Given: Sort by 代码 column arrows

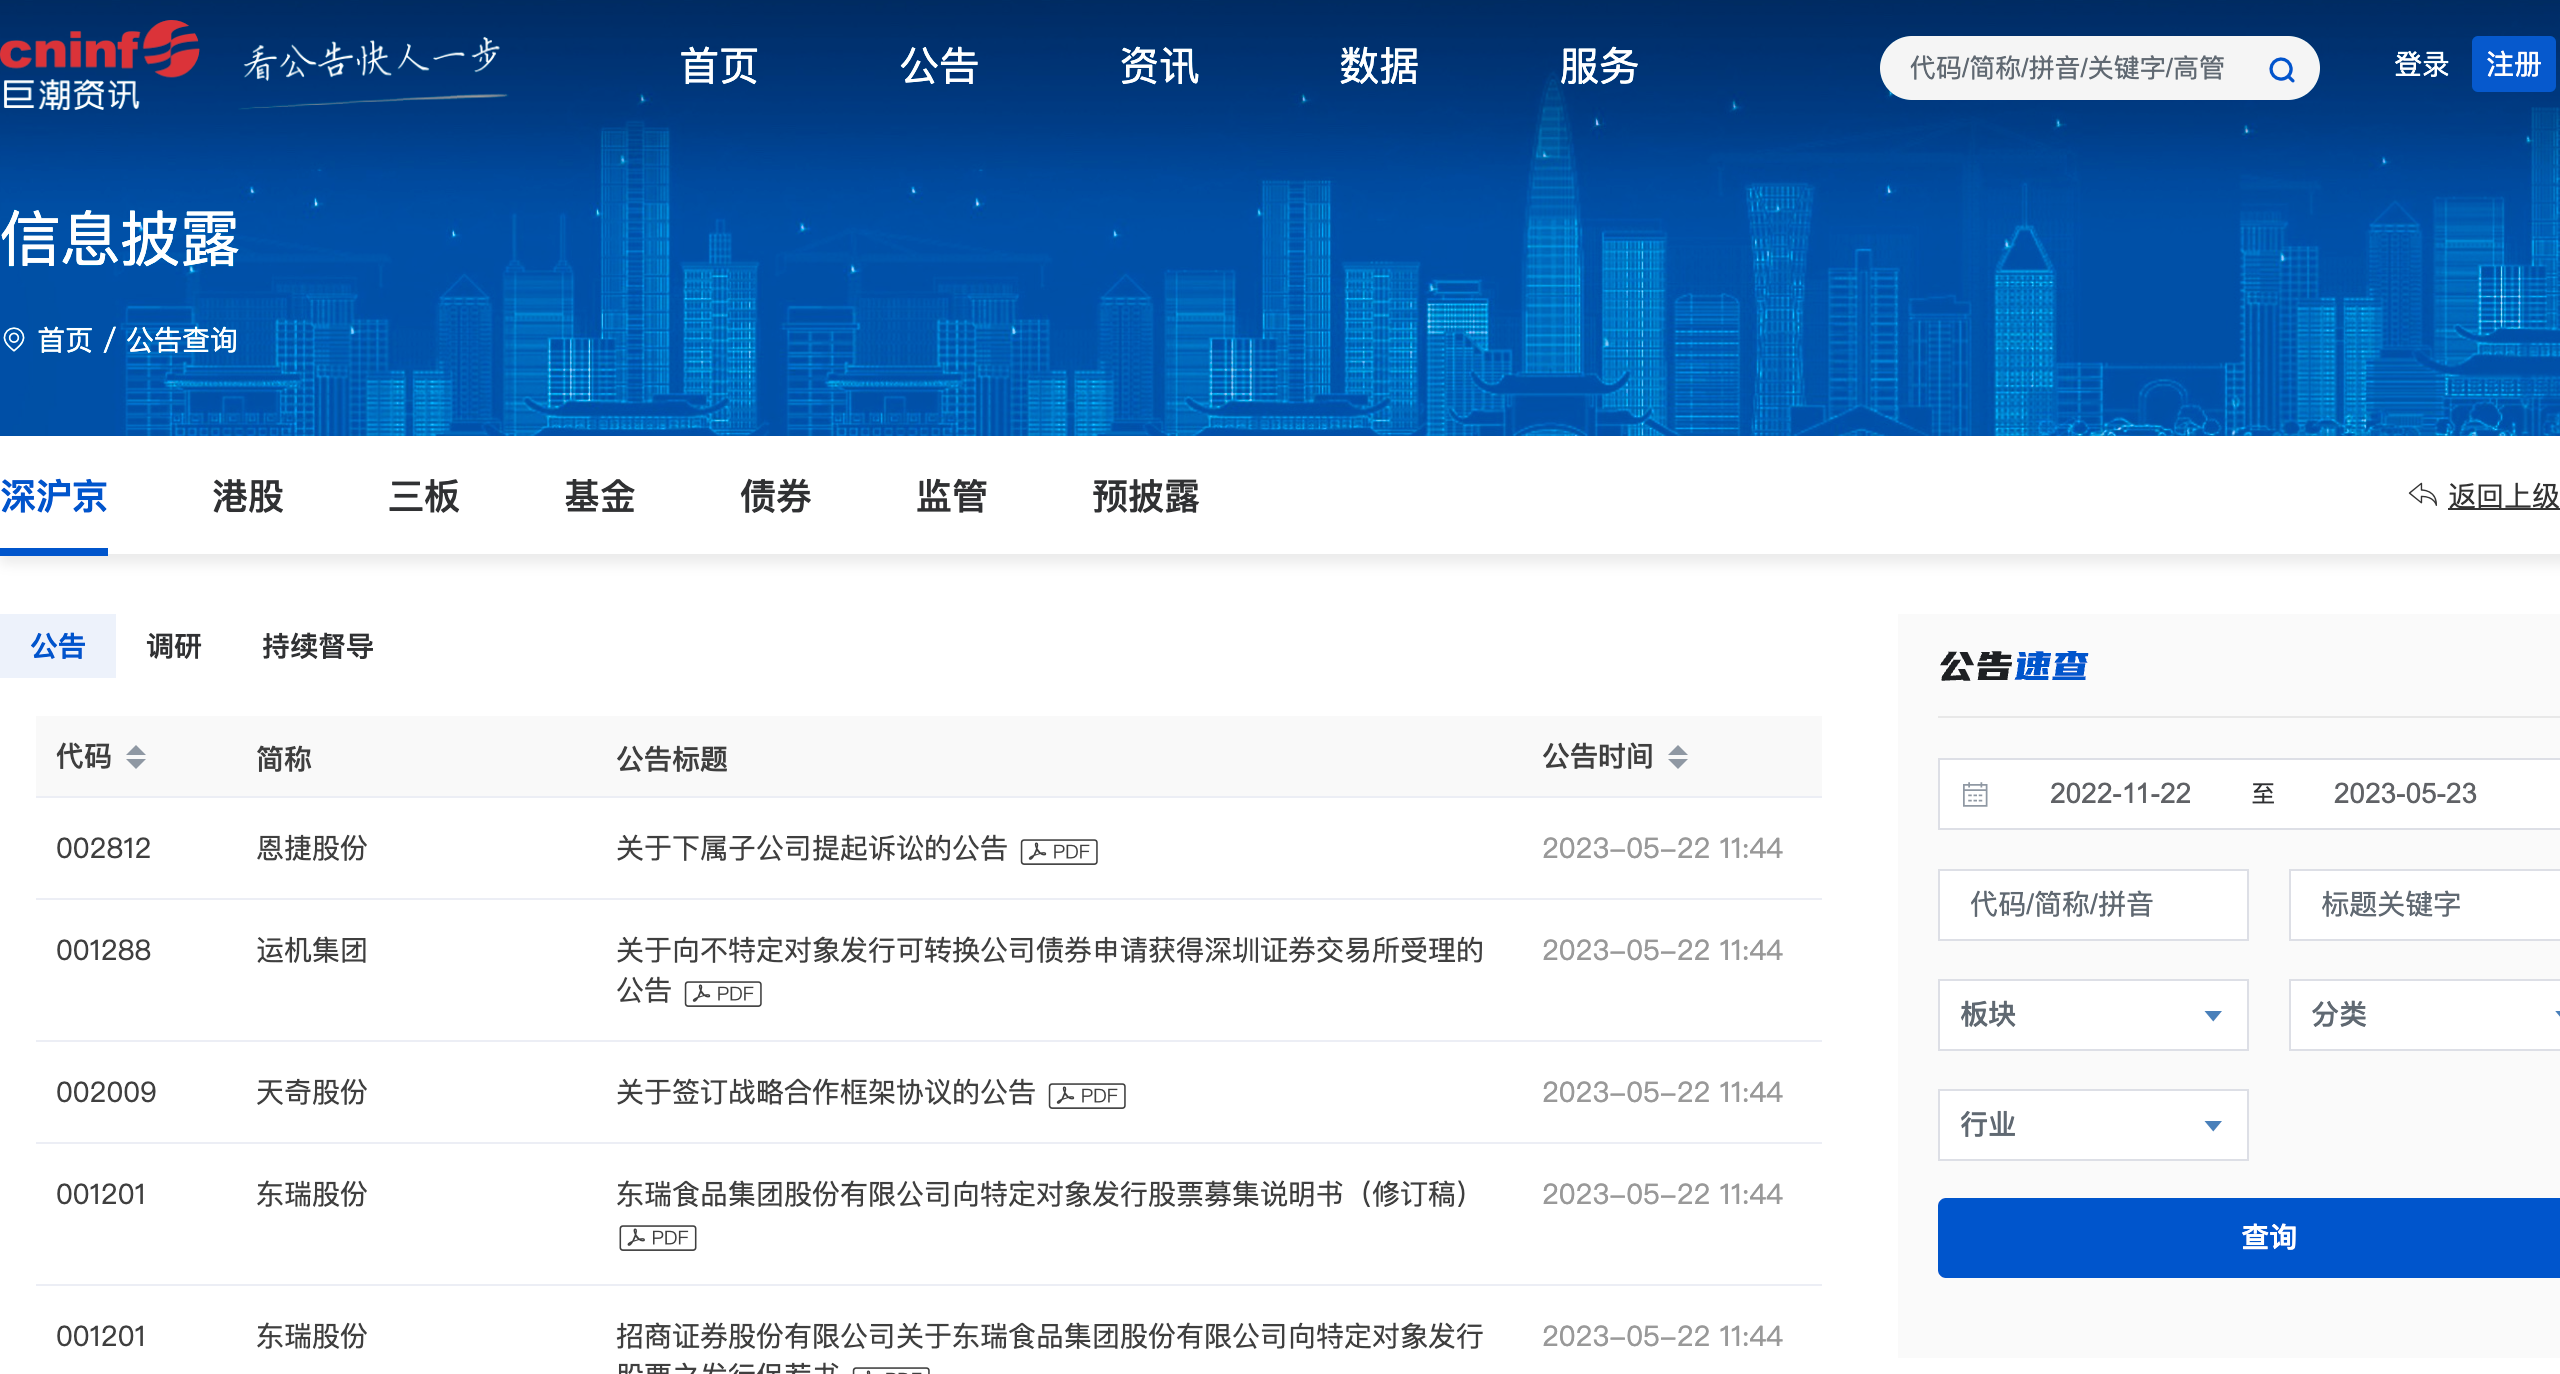Looking at the screenshot, I should coord(136,757).
